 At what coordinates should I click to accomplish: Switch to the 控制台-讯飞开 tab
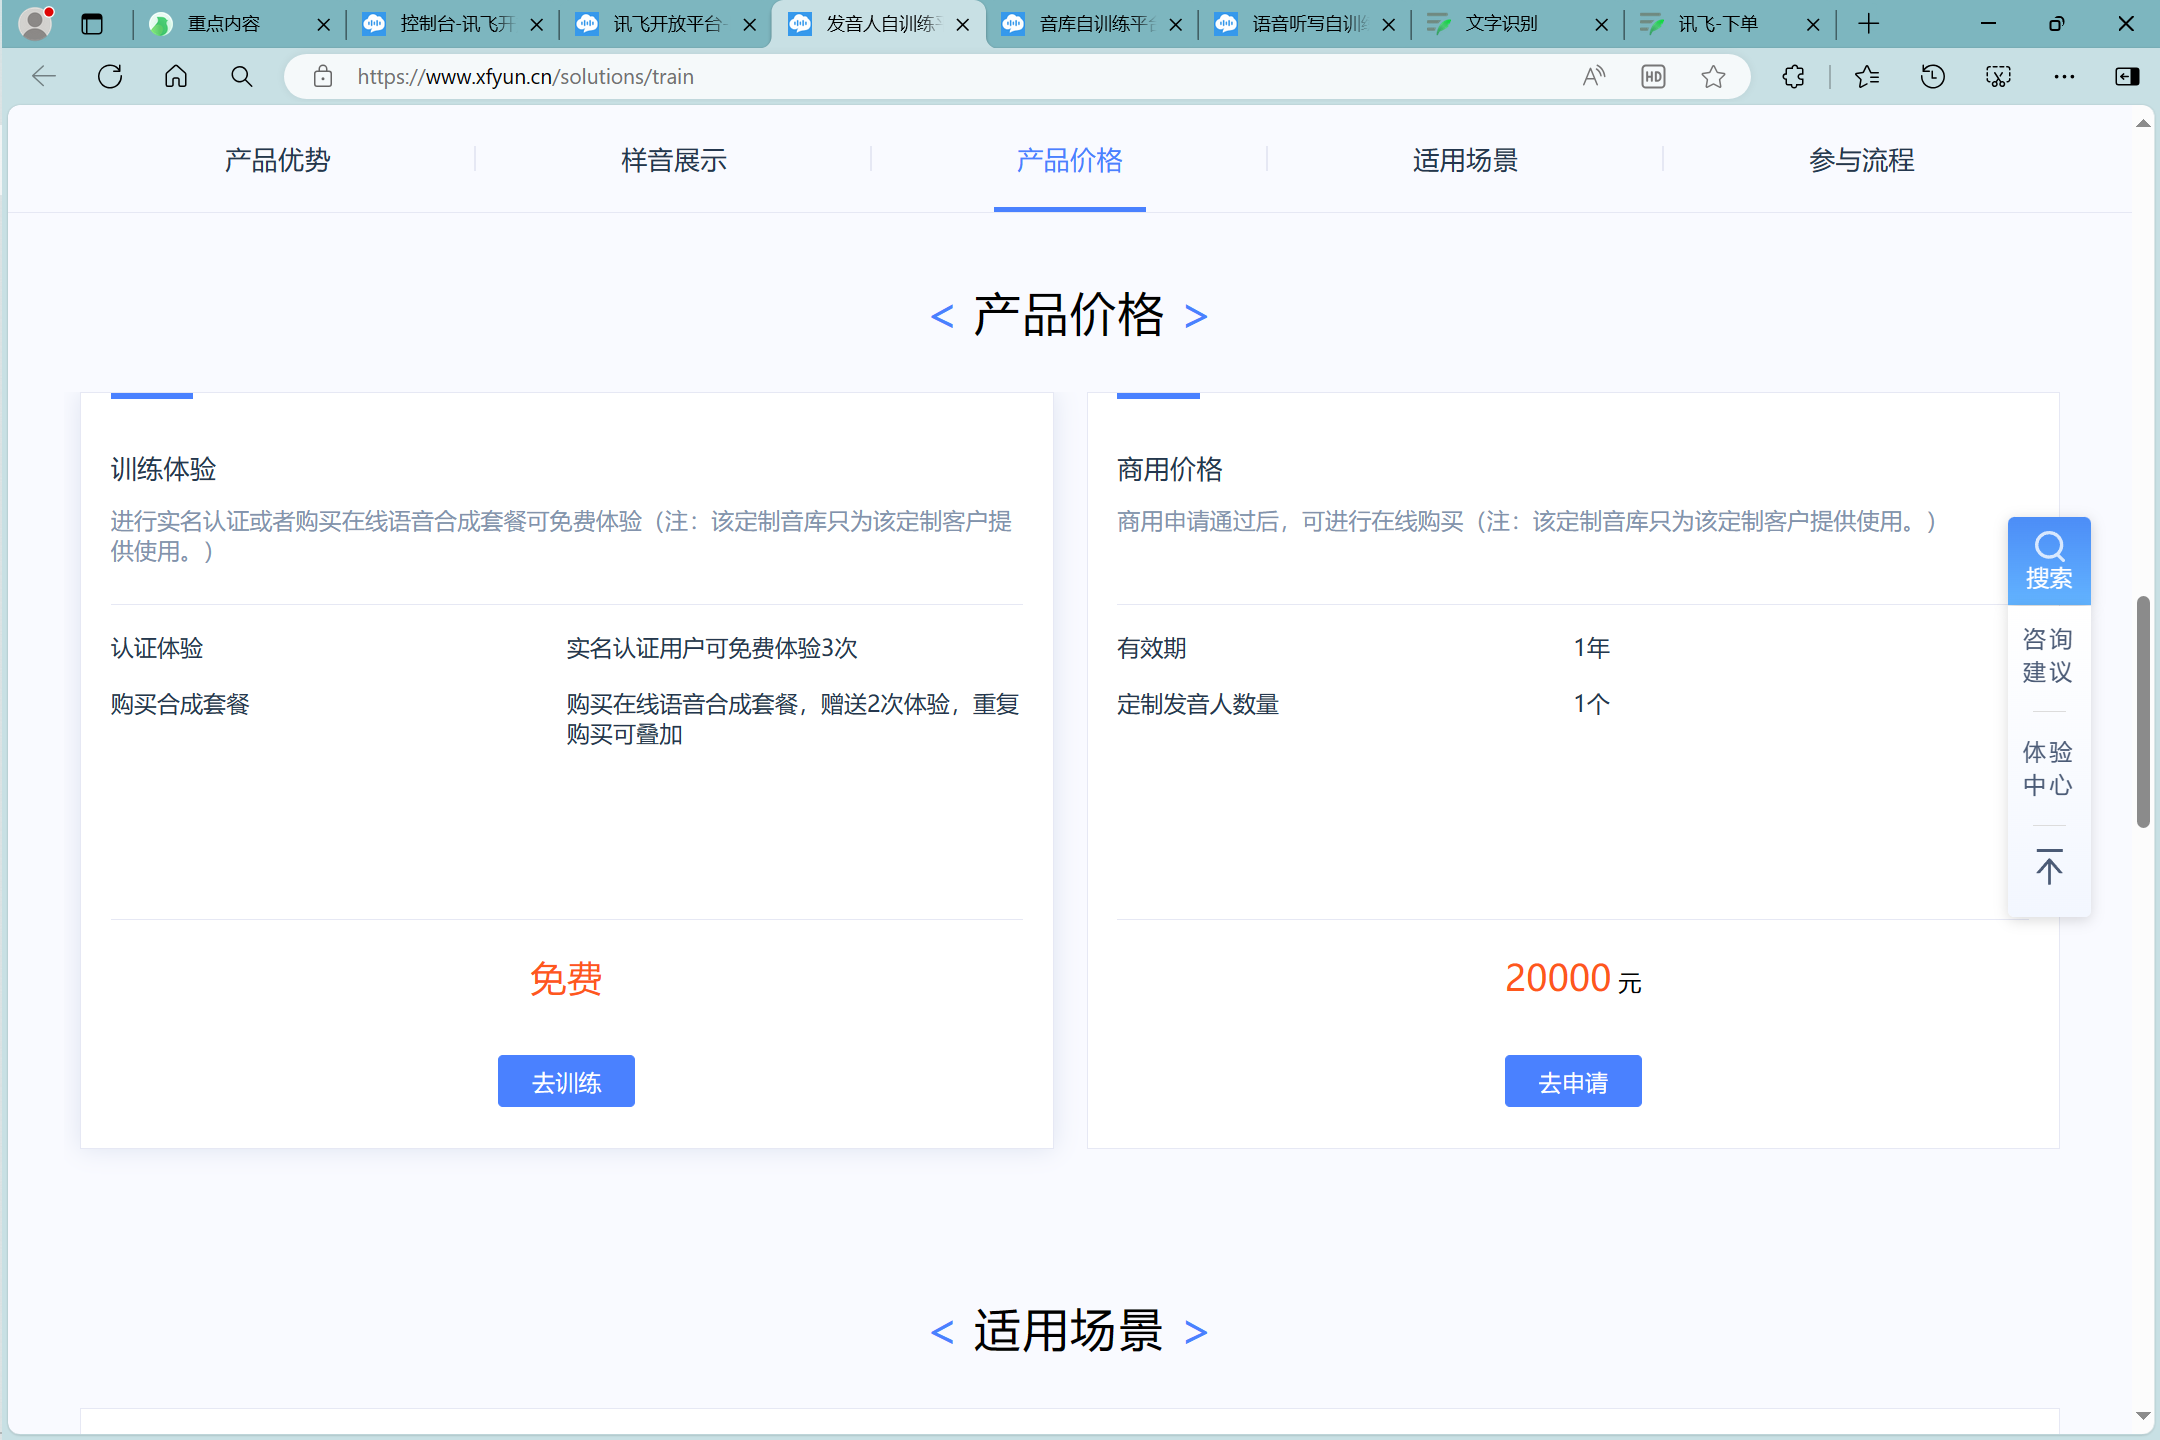click(456, 24)
